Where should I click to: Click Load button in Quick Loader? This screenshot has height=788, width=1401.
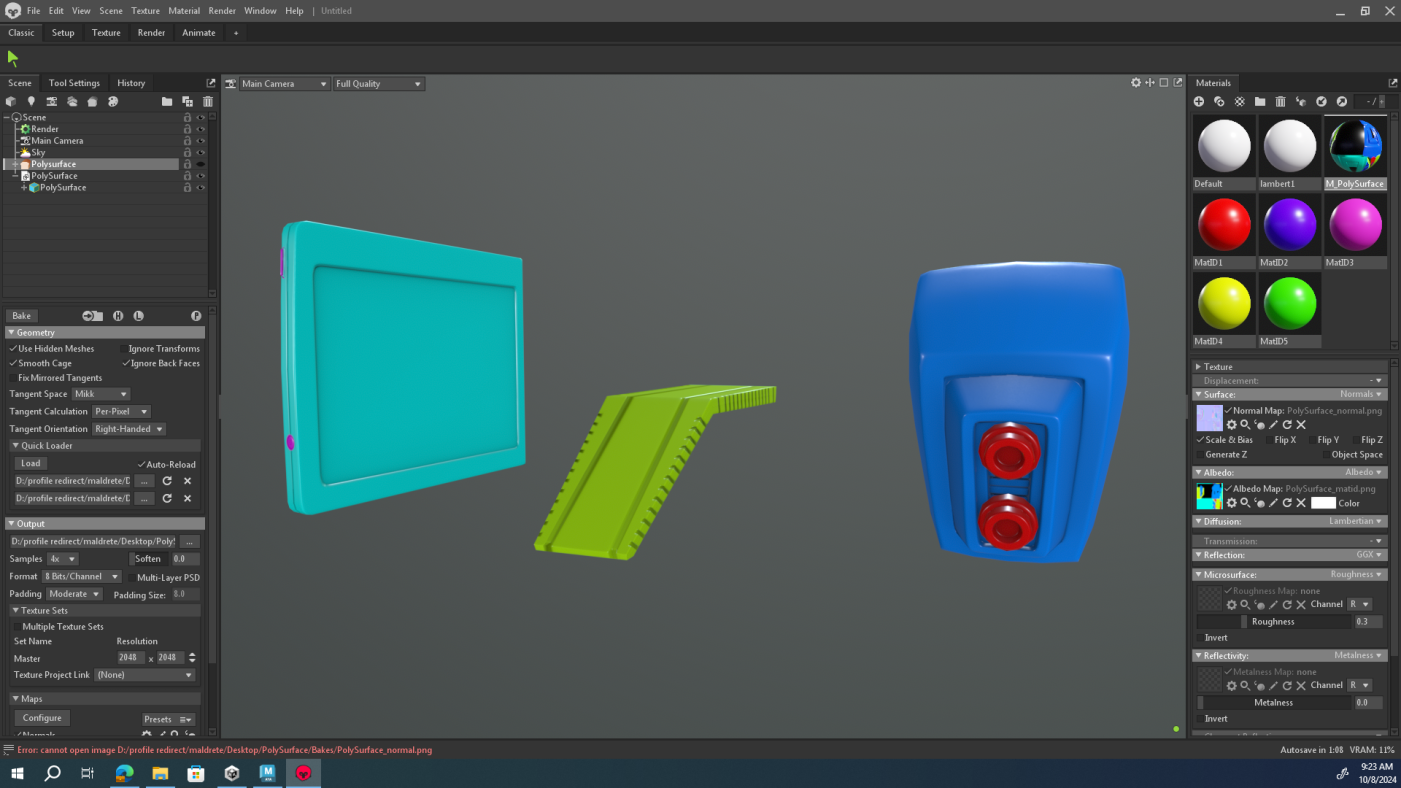(31, 464)
